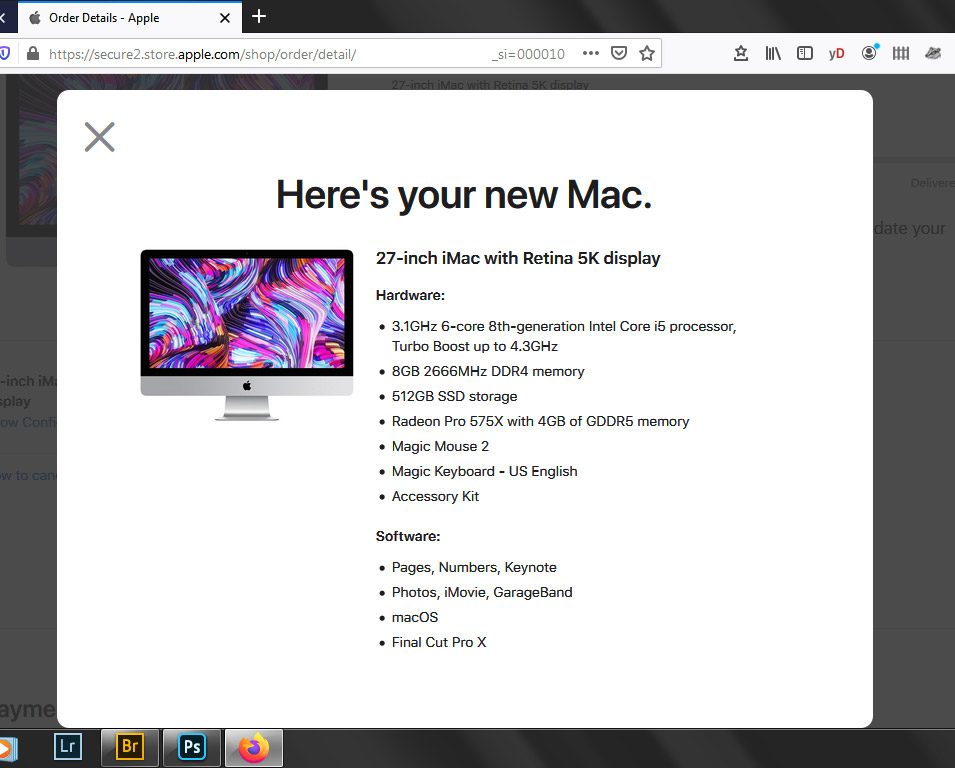Save page to Pocket
The height and width of the screenshot is (768, 955).
coord(619,54)
